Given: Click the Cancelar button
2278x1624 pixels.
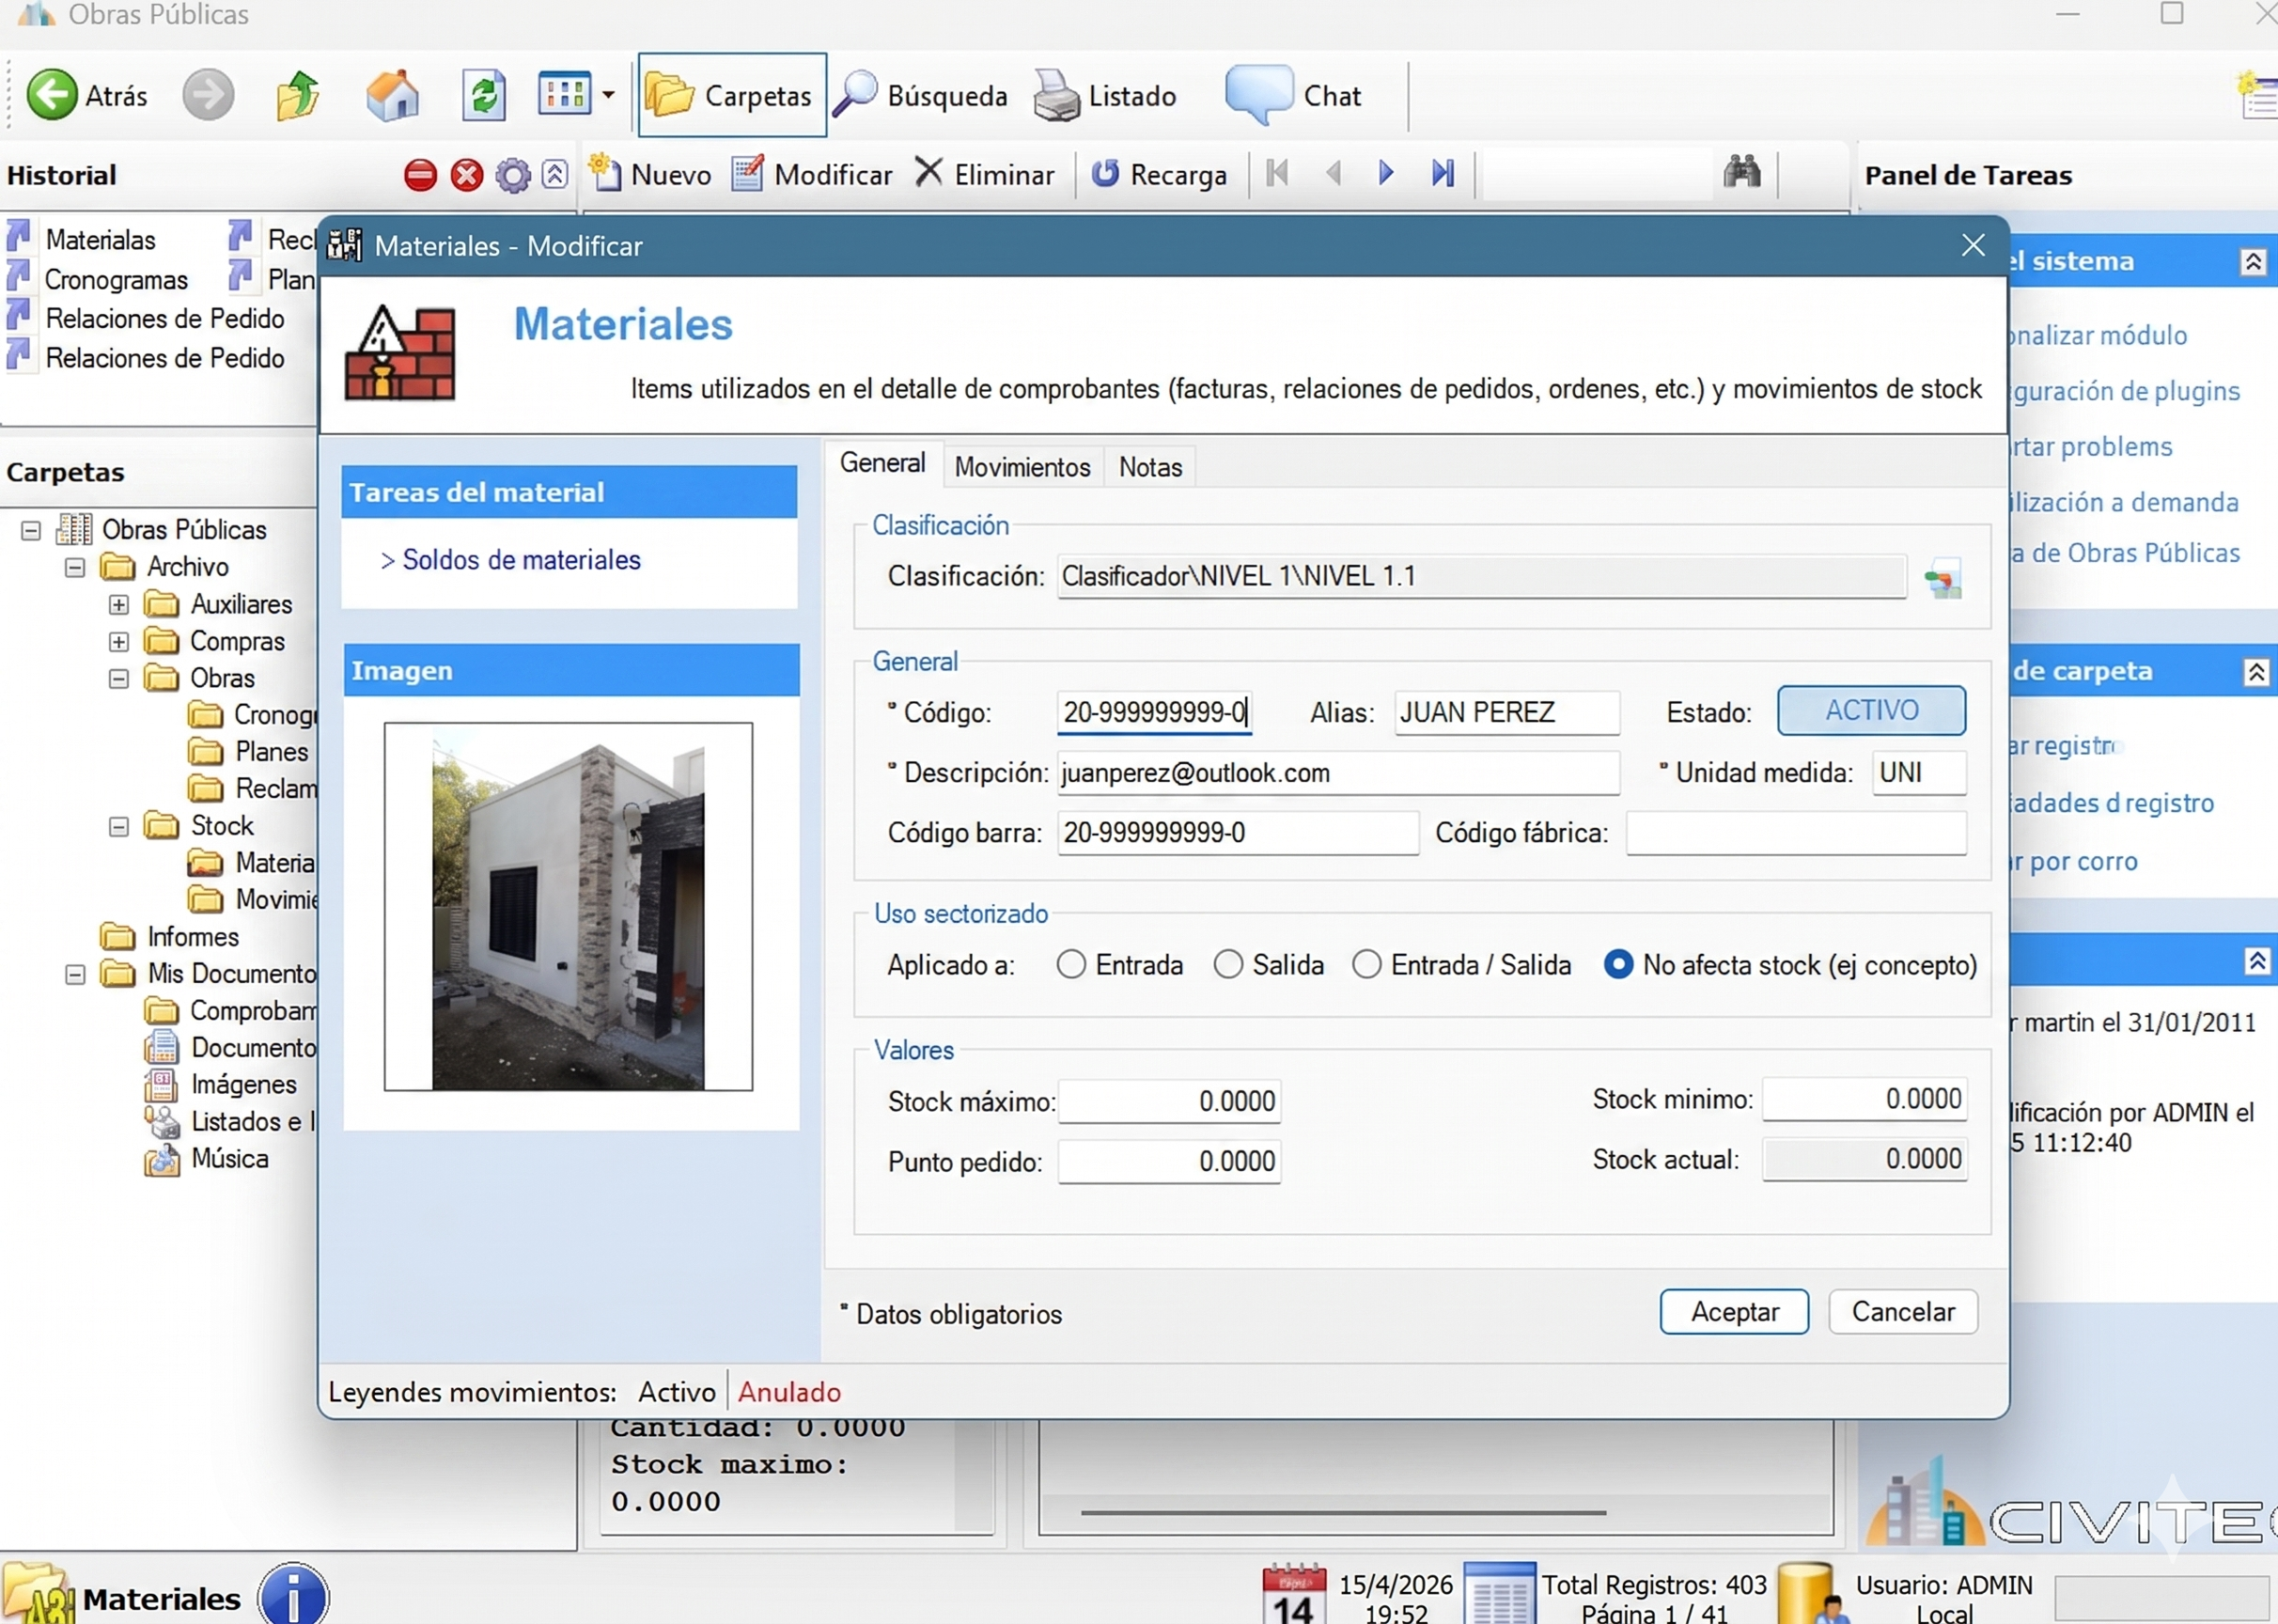Looking at the screenshot, I should point(1903,1312).
